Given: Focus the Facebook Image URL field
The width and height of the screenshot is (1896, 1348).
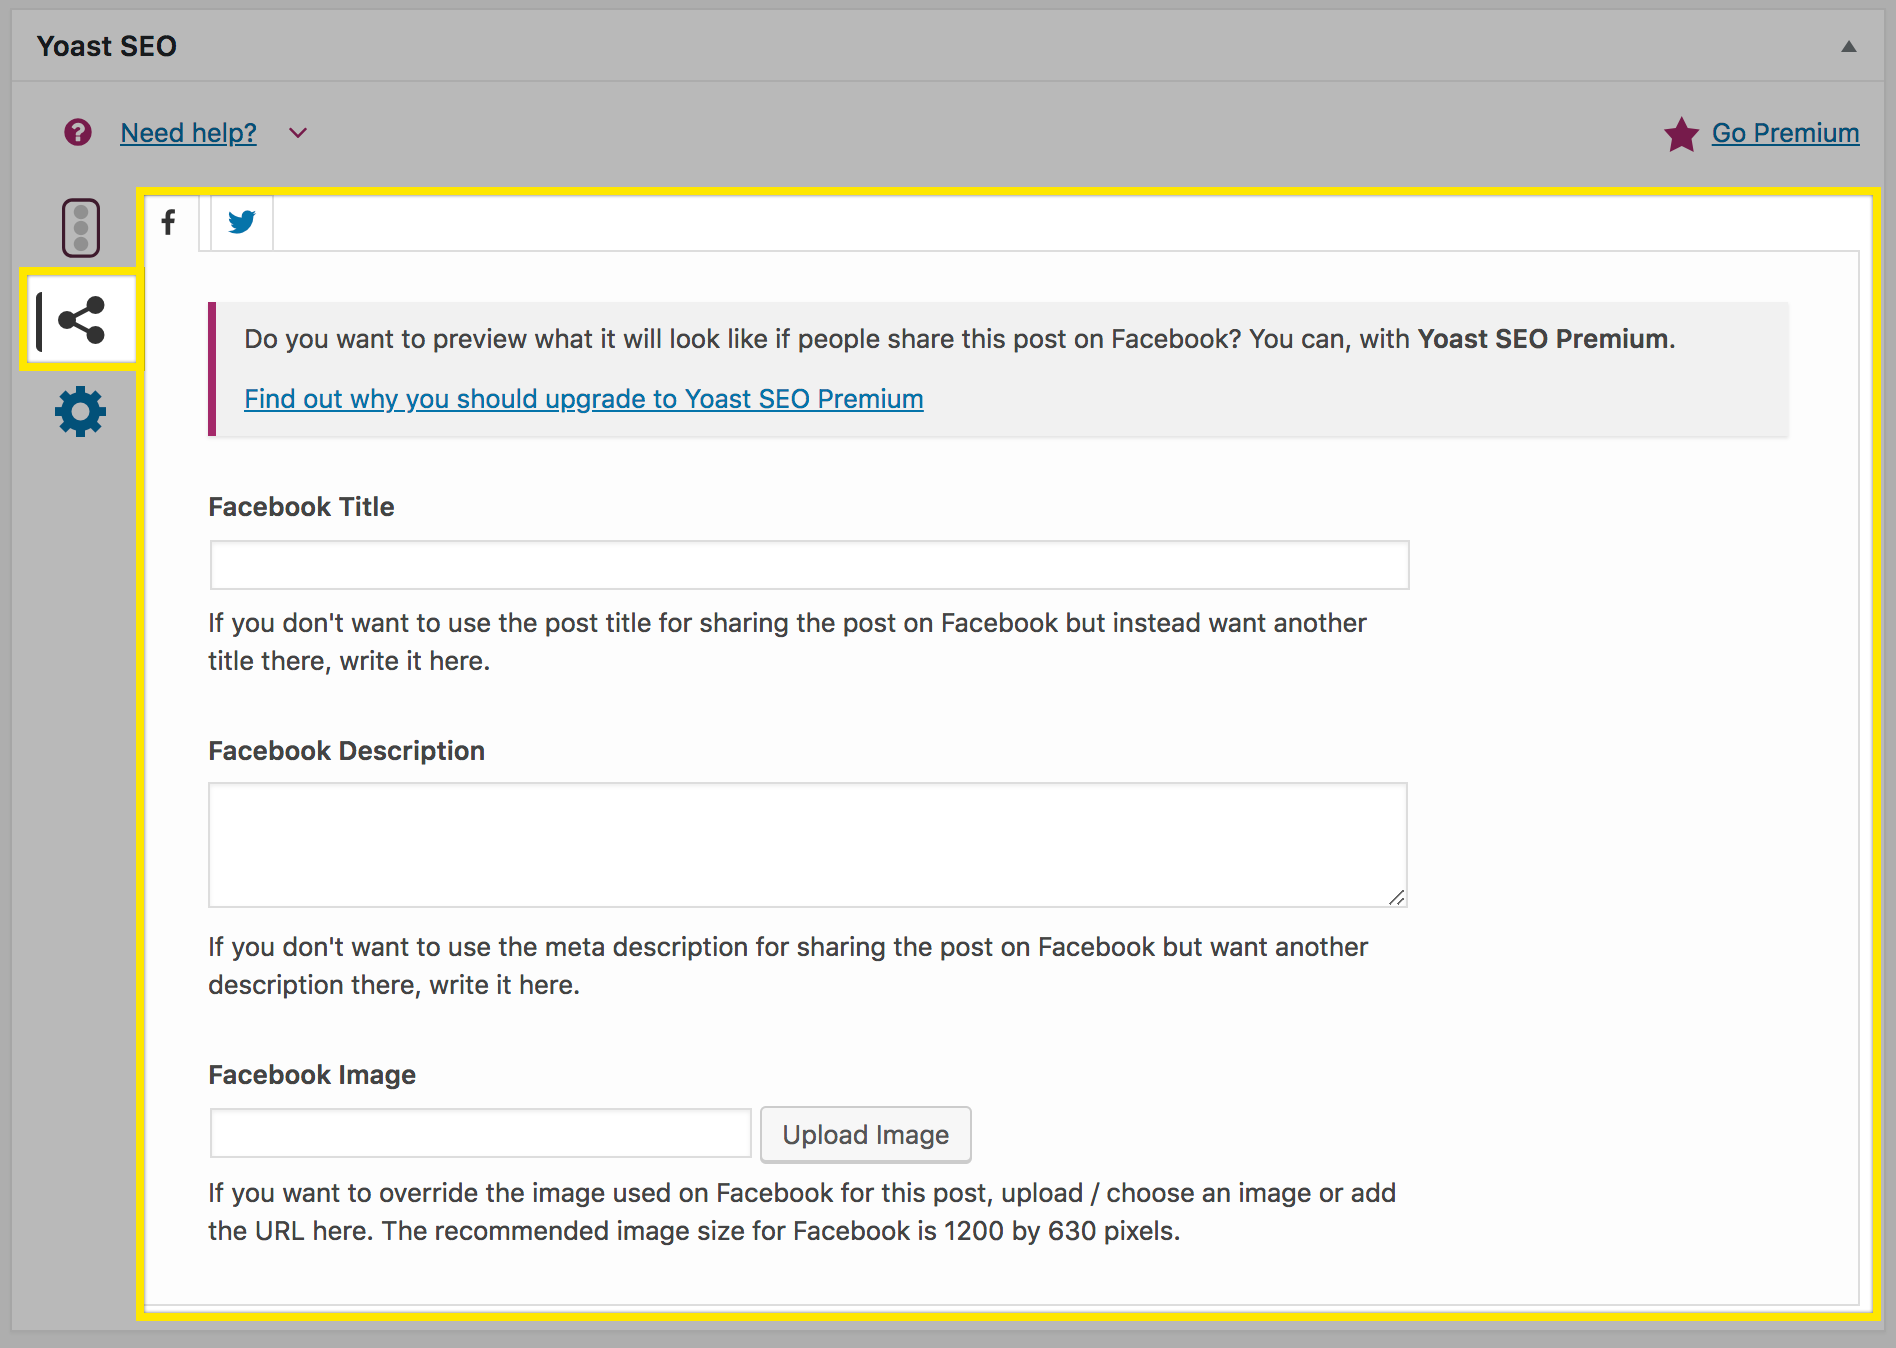Looking at the screenshot, I should pyautogui.click(x=480, y=1133).
